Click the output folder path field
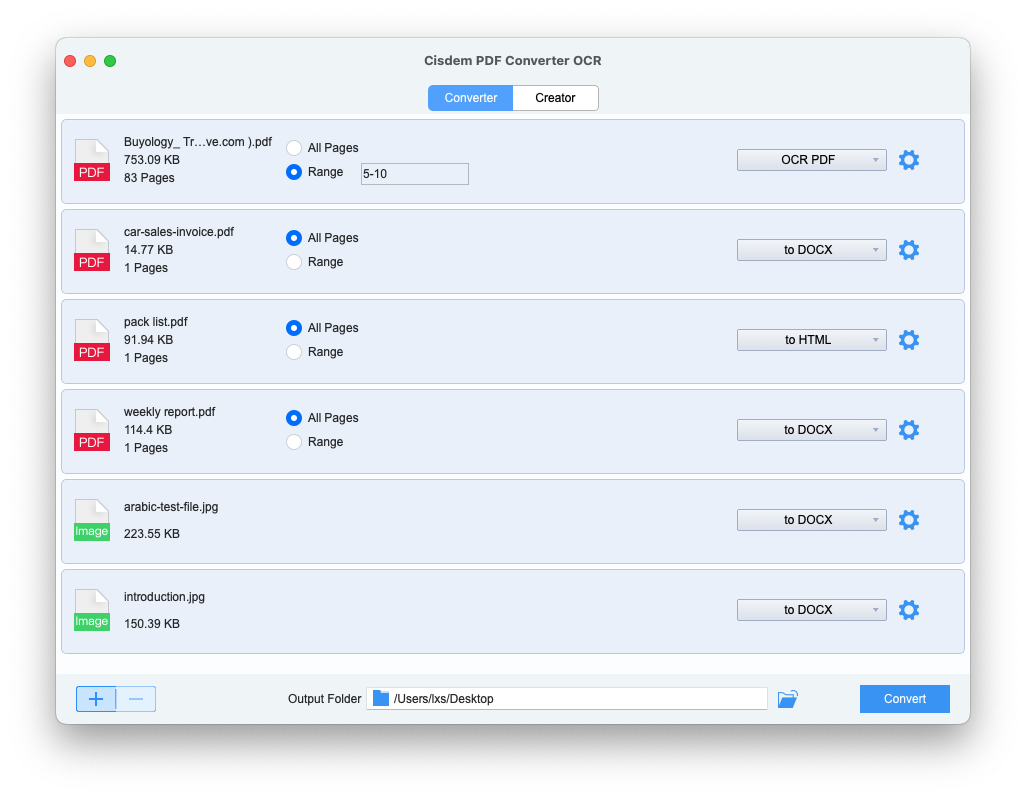 567,699
